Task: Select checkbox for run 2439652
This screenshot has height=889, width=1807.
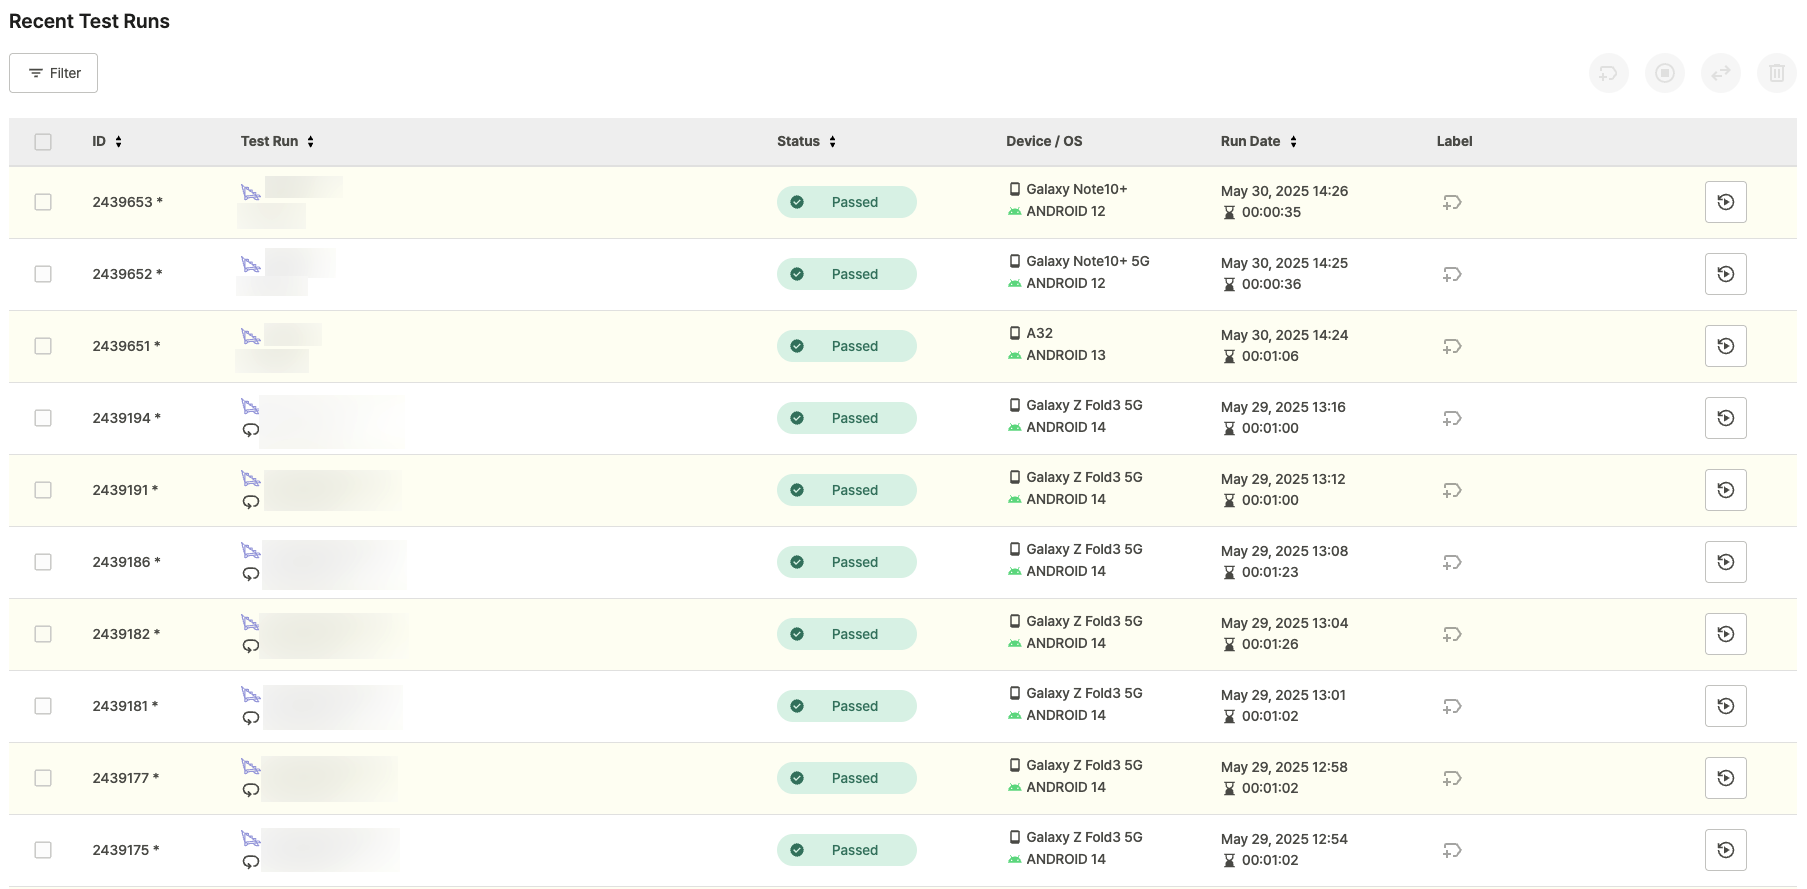Action: [43, 274]
